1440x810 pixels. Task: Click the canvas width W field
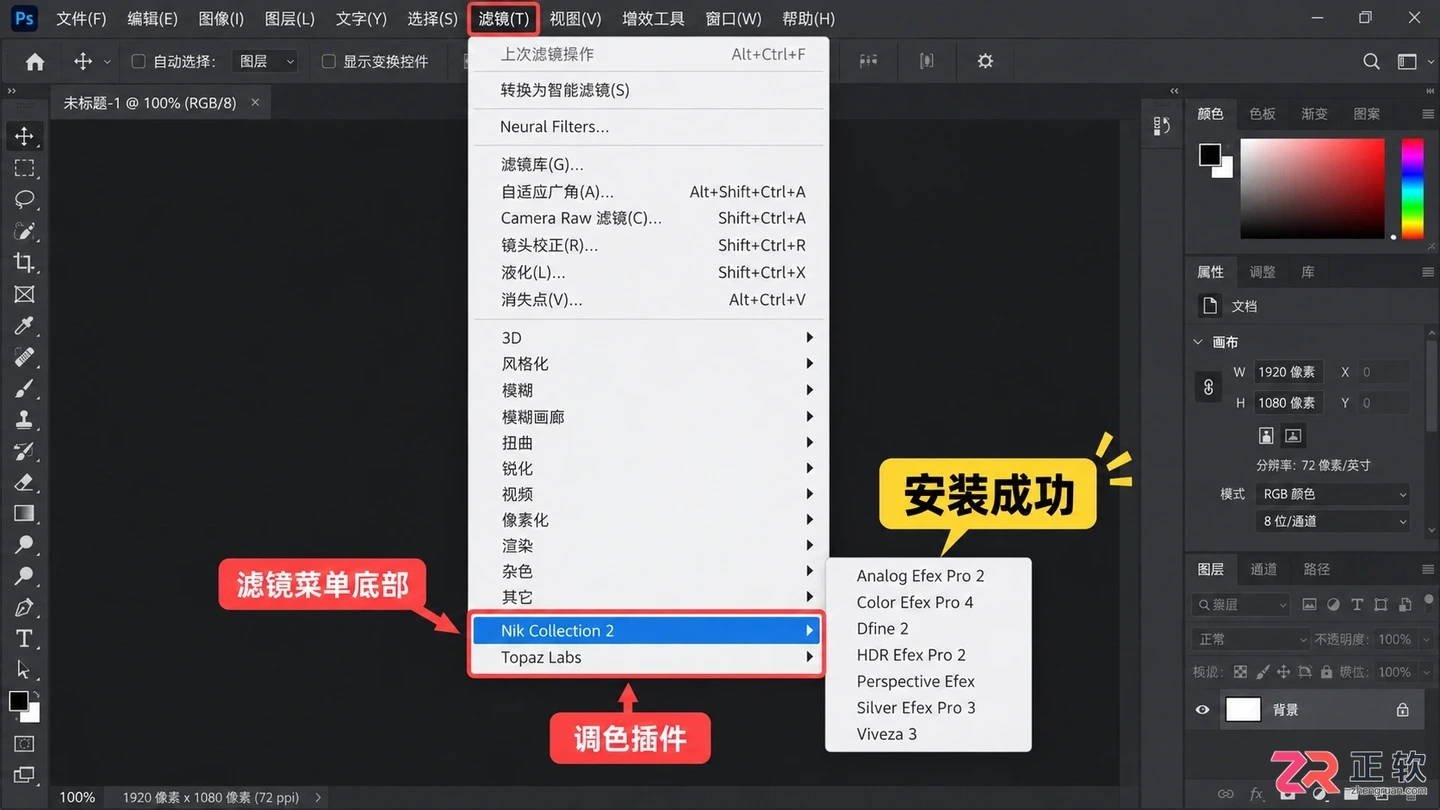1289,372
